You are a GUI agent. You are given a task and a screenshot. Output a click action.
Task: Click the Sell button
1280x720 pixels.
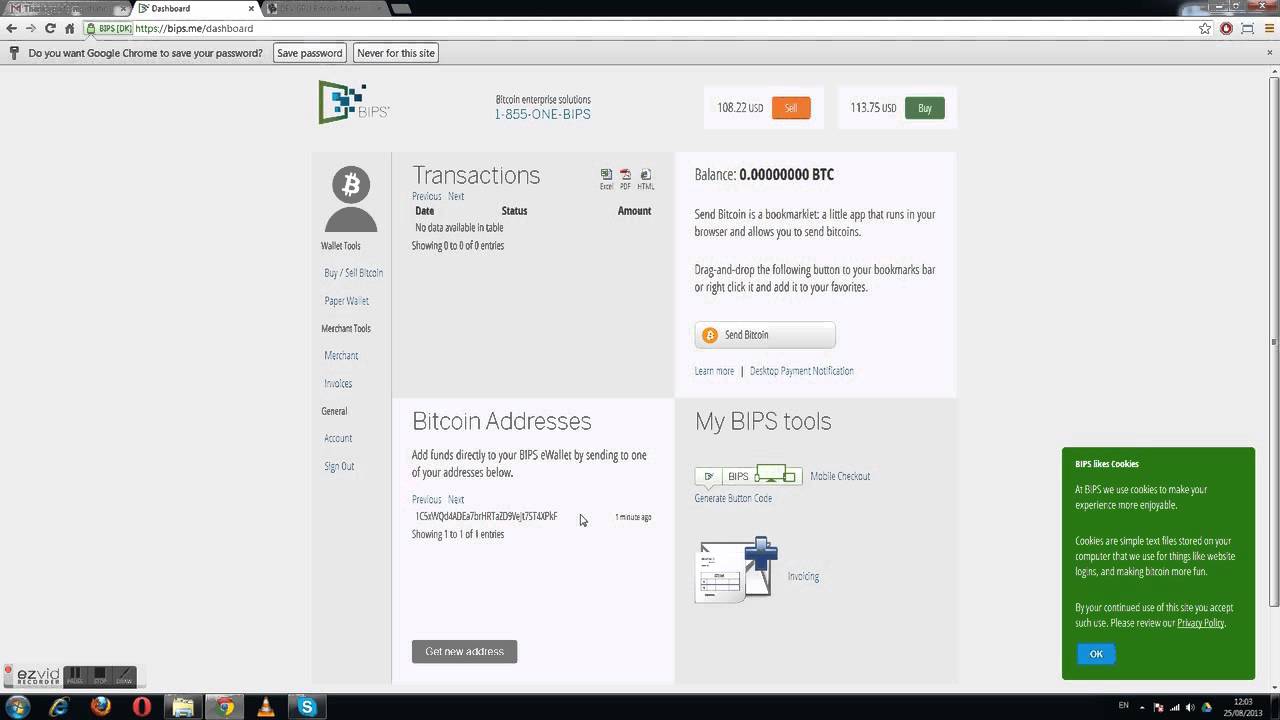pyautogui.click(x=790, y=108)
